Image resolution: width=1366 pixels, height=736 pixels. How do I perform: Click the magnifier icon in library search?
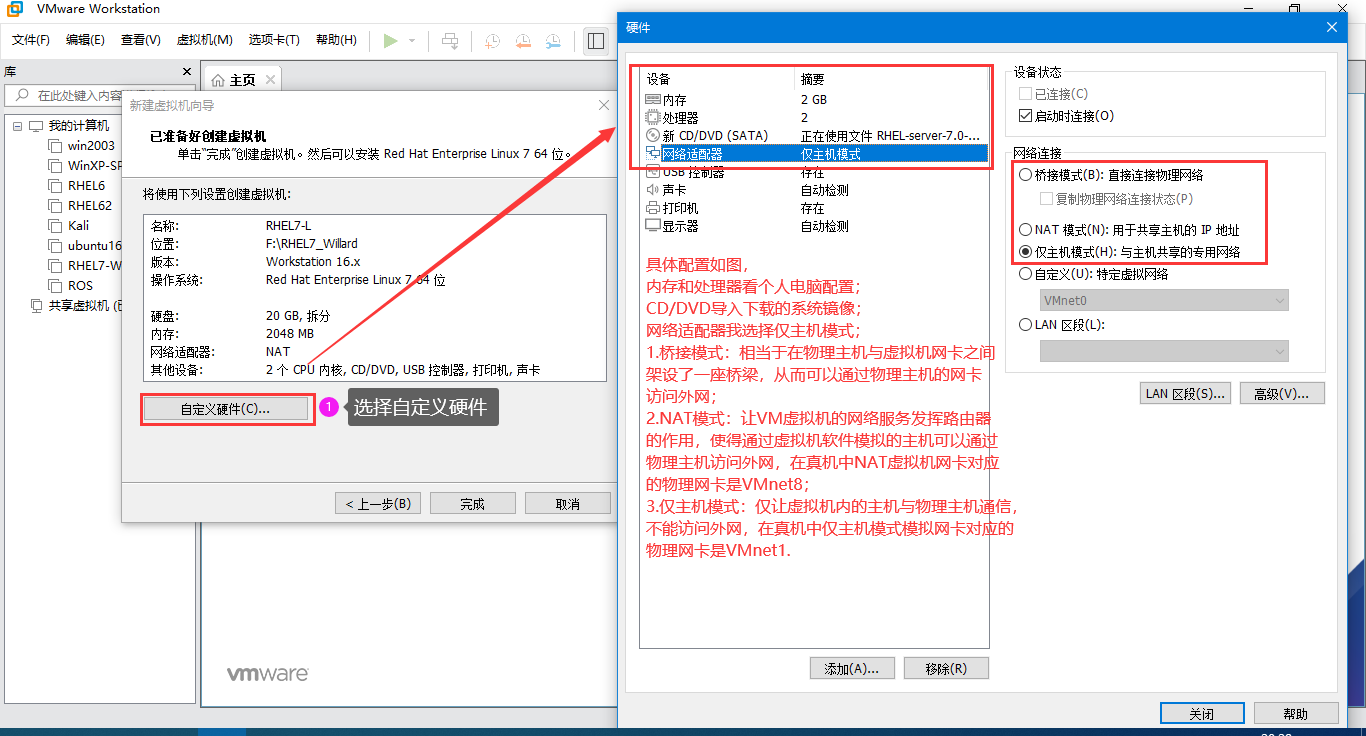22,95
